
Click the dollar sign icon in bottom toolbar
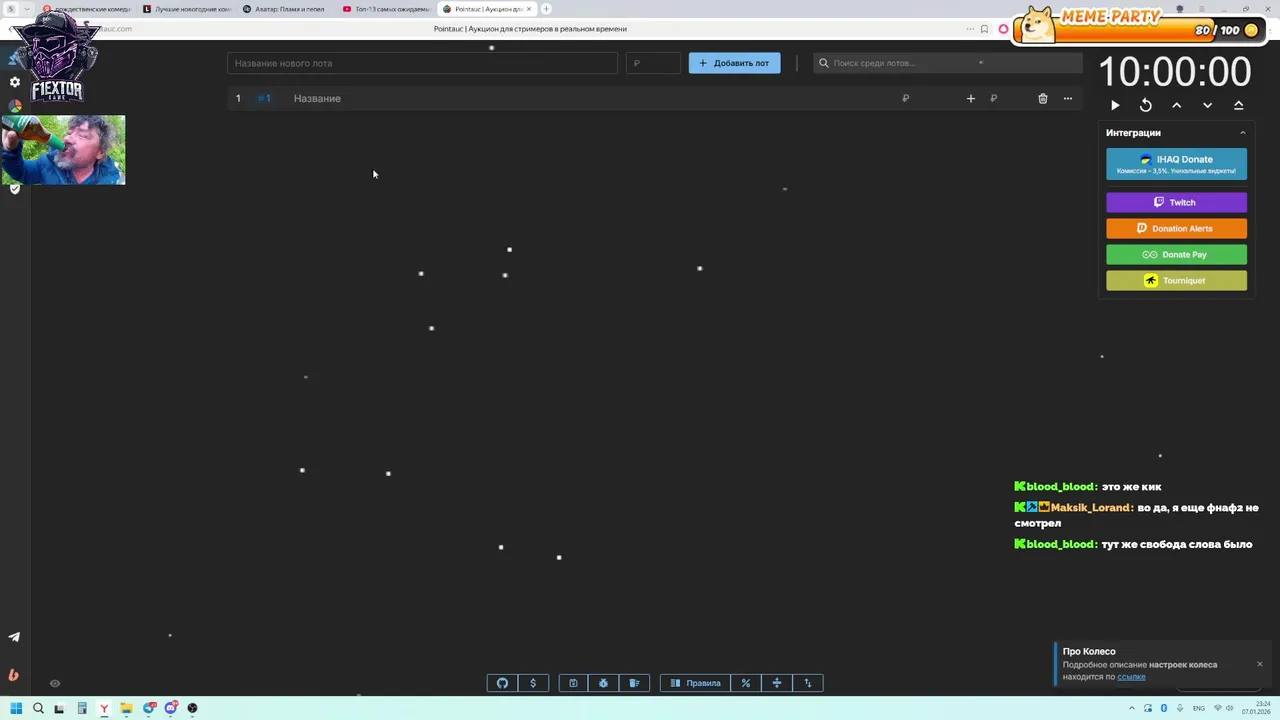click(x=533, y=683)
